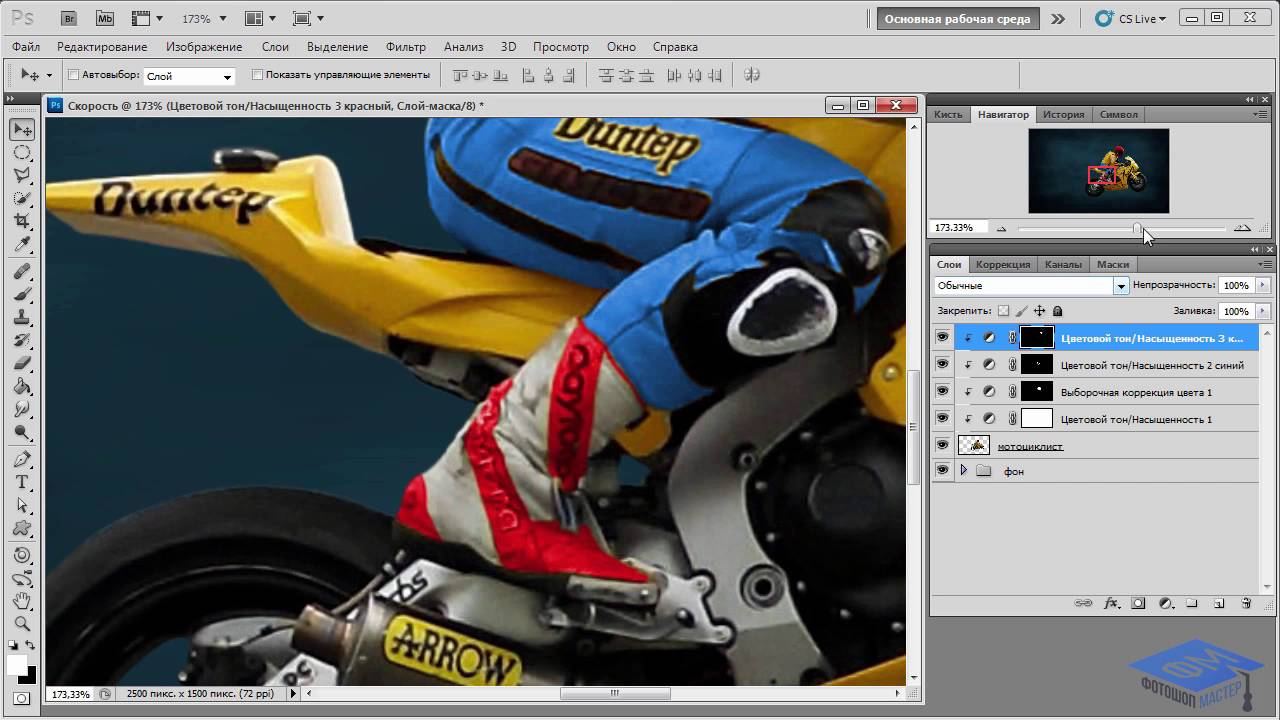Screen dimensions: 1280x720
Task: Hide the мотоциклист layer
Action: coord(942,445)
